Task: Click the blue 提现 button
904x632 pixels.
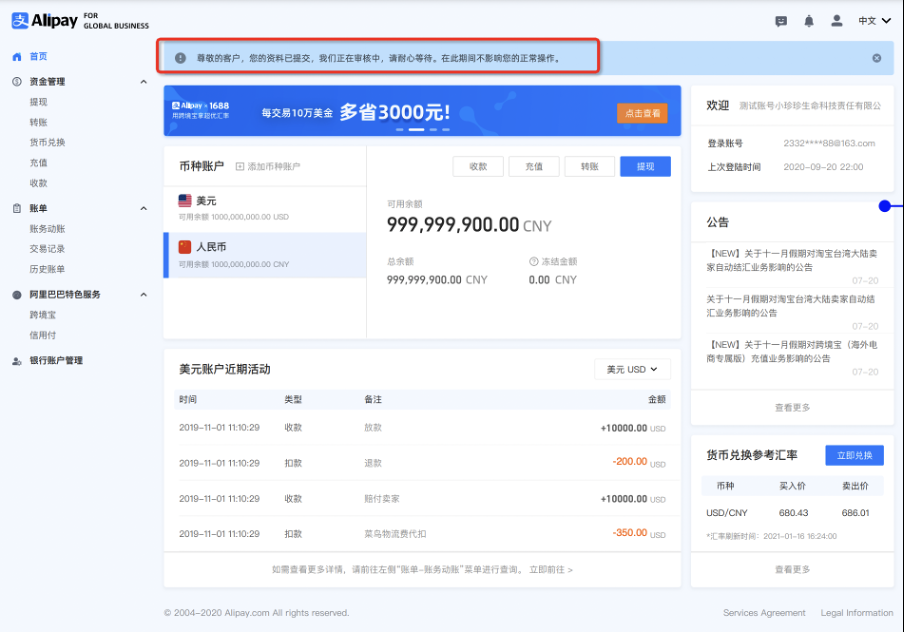Action: [645, 167]
